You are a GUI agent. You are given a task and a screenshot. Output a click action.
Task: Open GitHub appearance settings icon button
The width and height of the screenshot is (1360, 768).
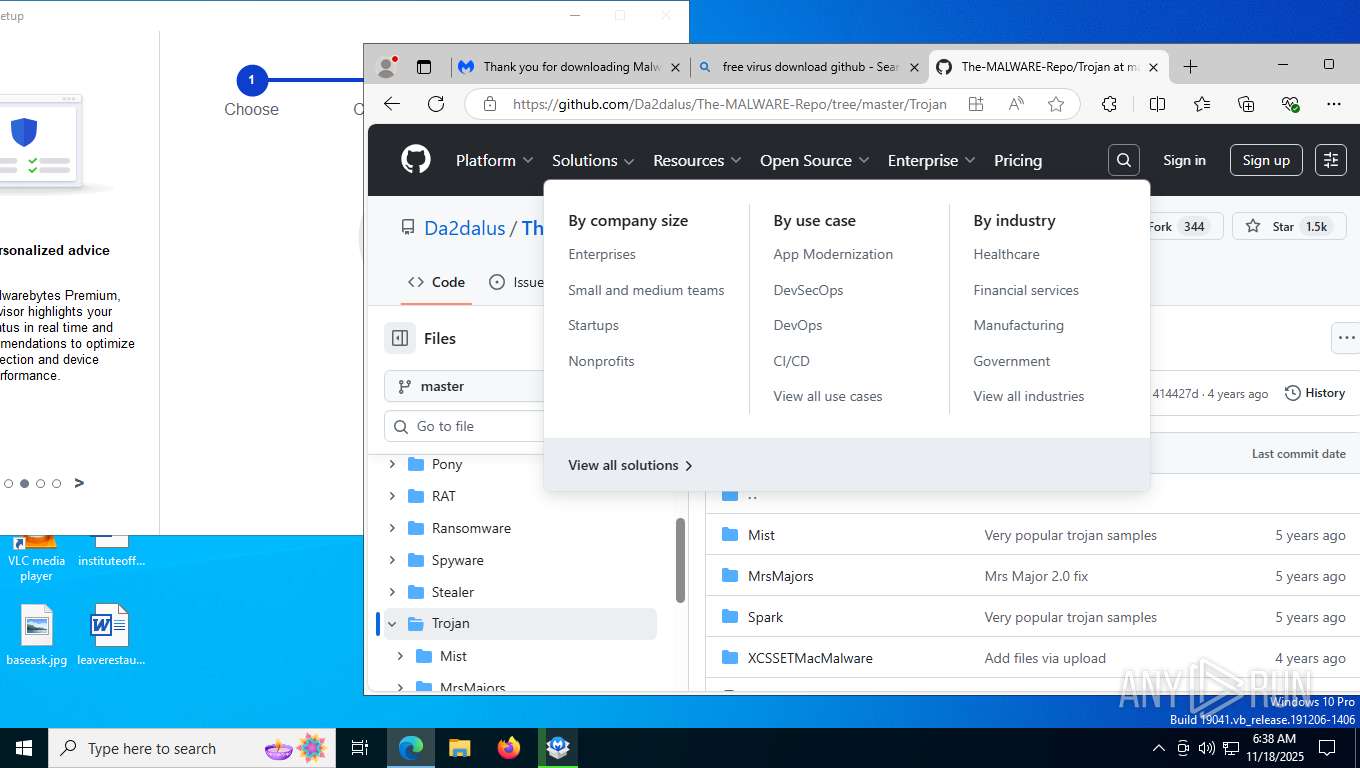tap(1331, 160)
